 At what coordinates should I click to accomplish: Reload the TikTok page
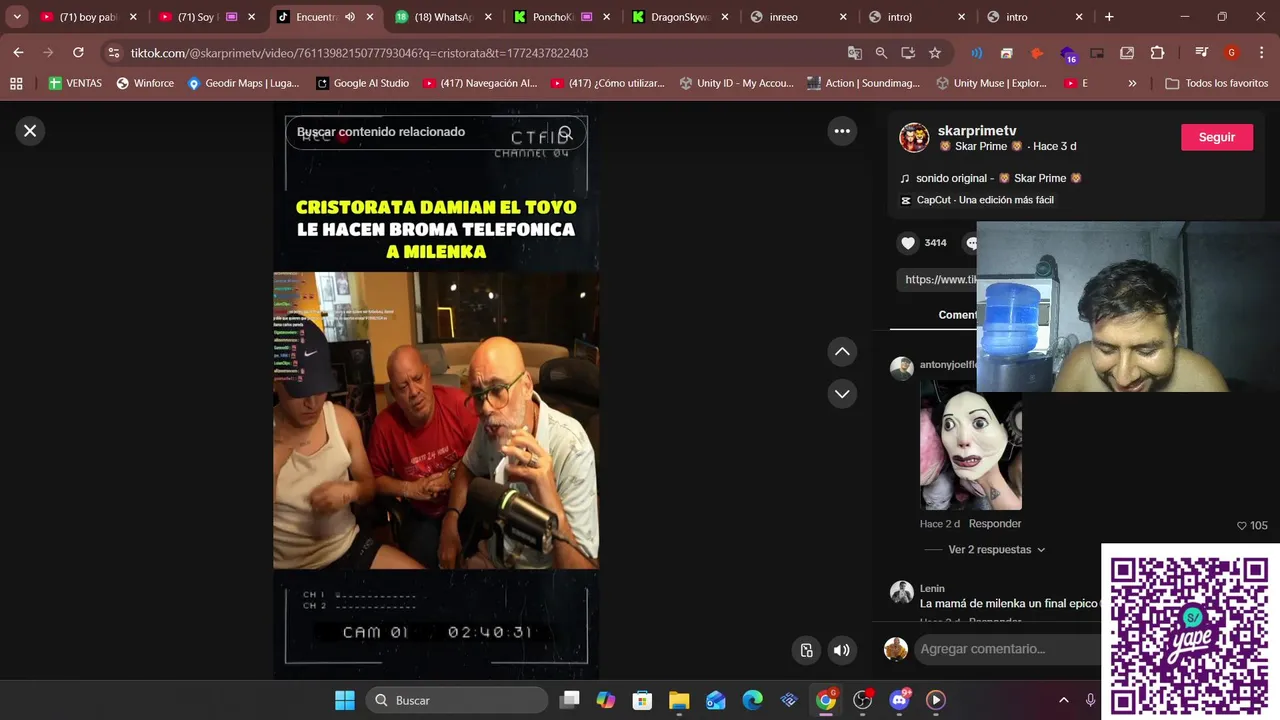[78, 53]
